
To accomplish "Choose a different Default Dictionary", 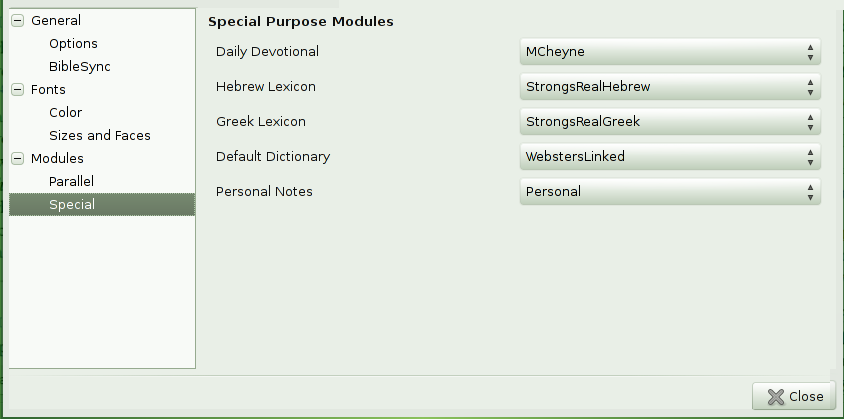I will (670, 157).
